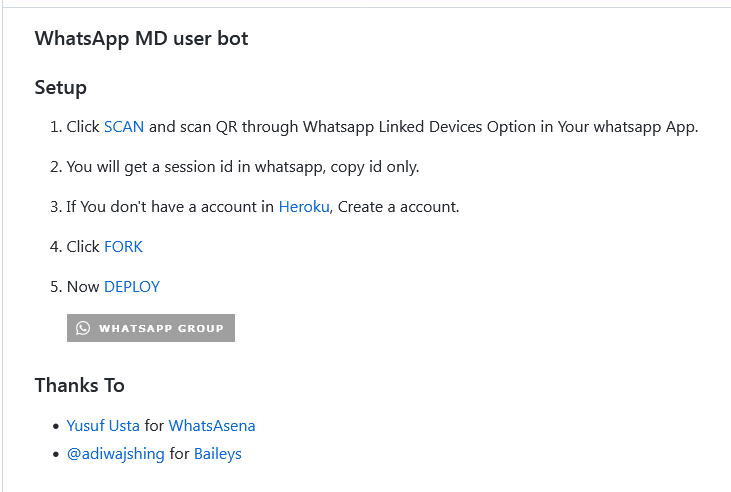Click text 'scan QR through Whatsapp Linked Devices'
Screen dimensions: 731x492
pos(331,127)
